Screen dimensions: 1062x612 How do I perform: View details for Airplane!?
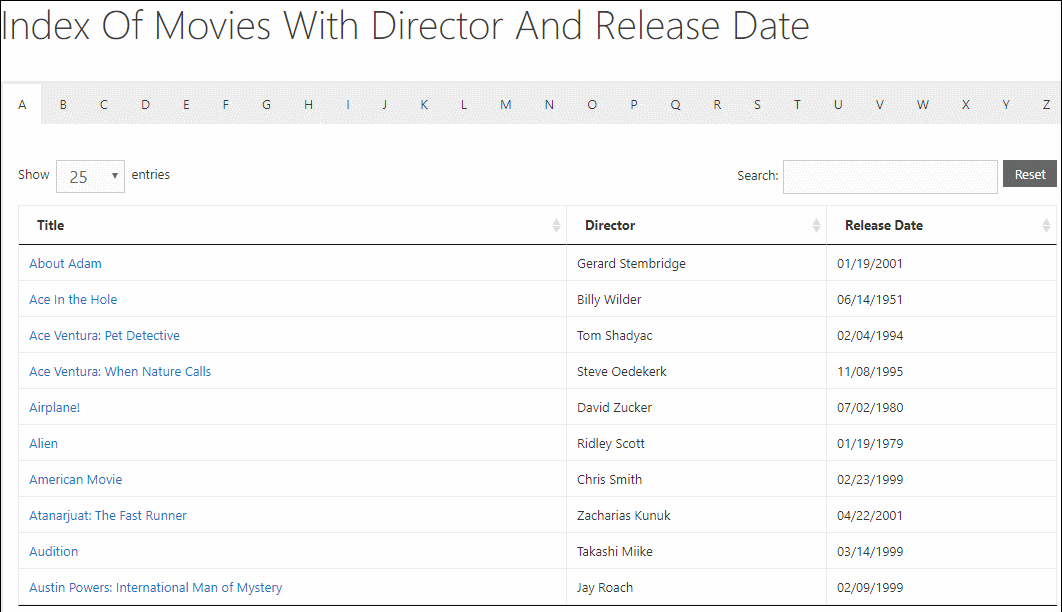[54, 407]
